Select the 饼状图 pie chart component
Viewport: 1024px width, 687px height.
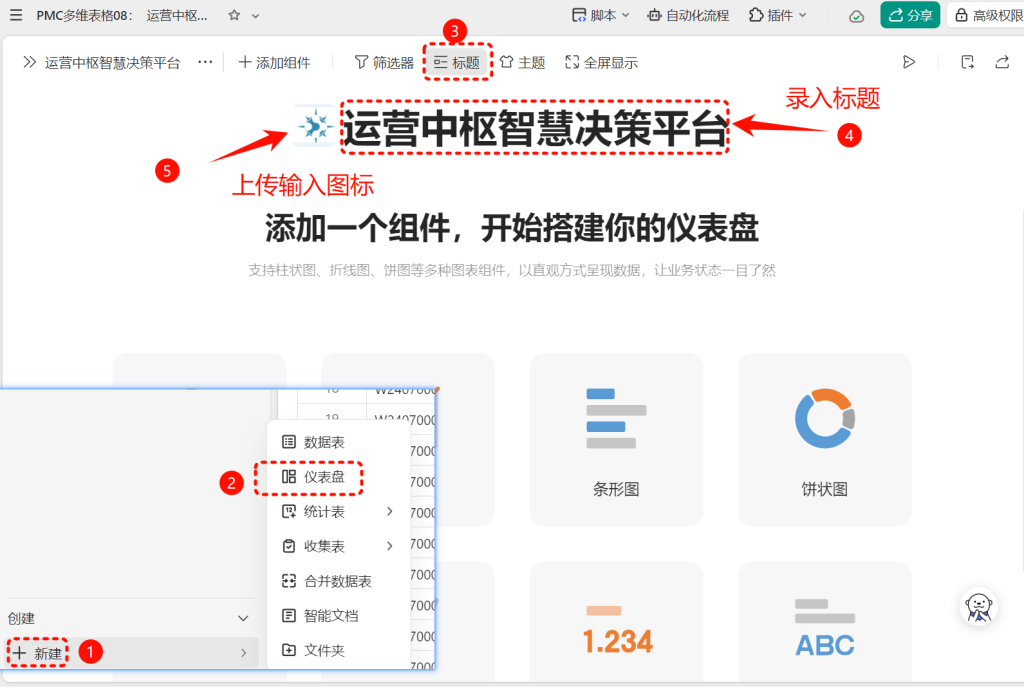point(824,439)
